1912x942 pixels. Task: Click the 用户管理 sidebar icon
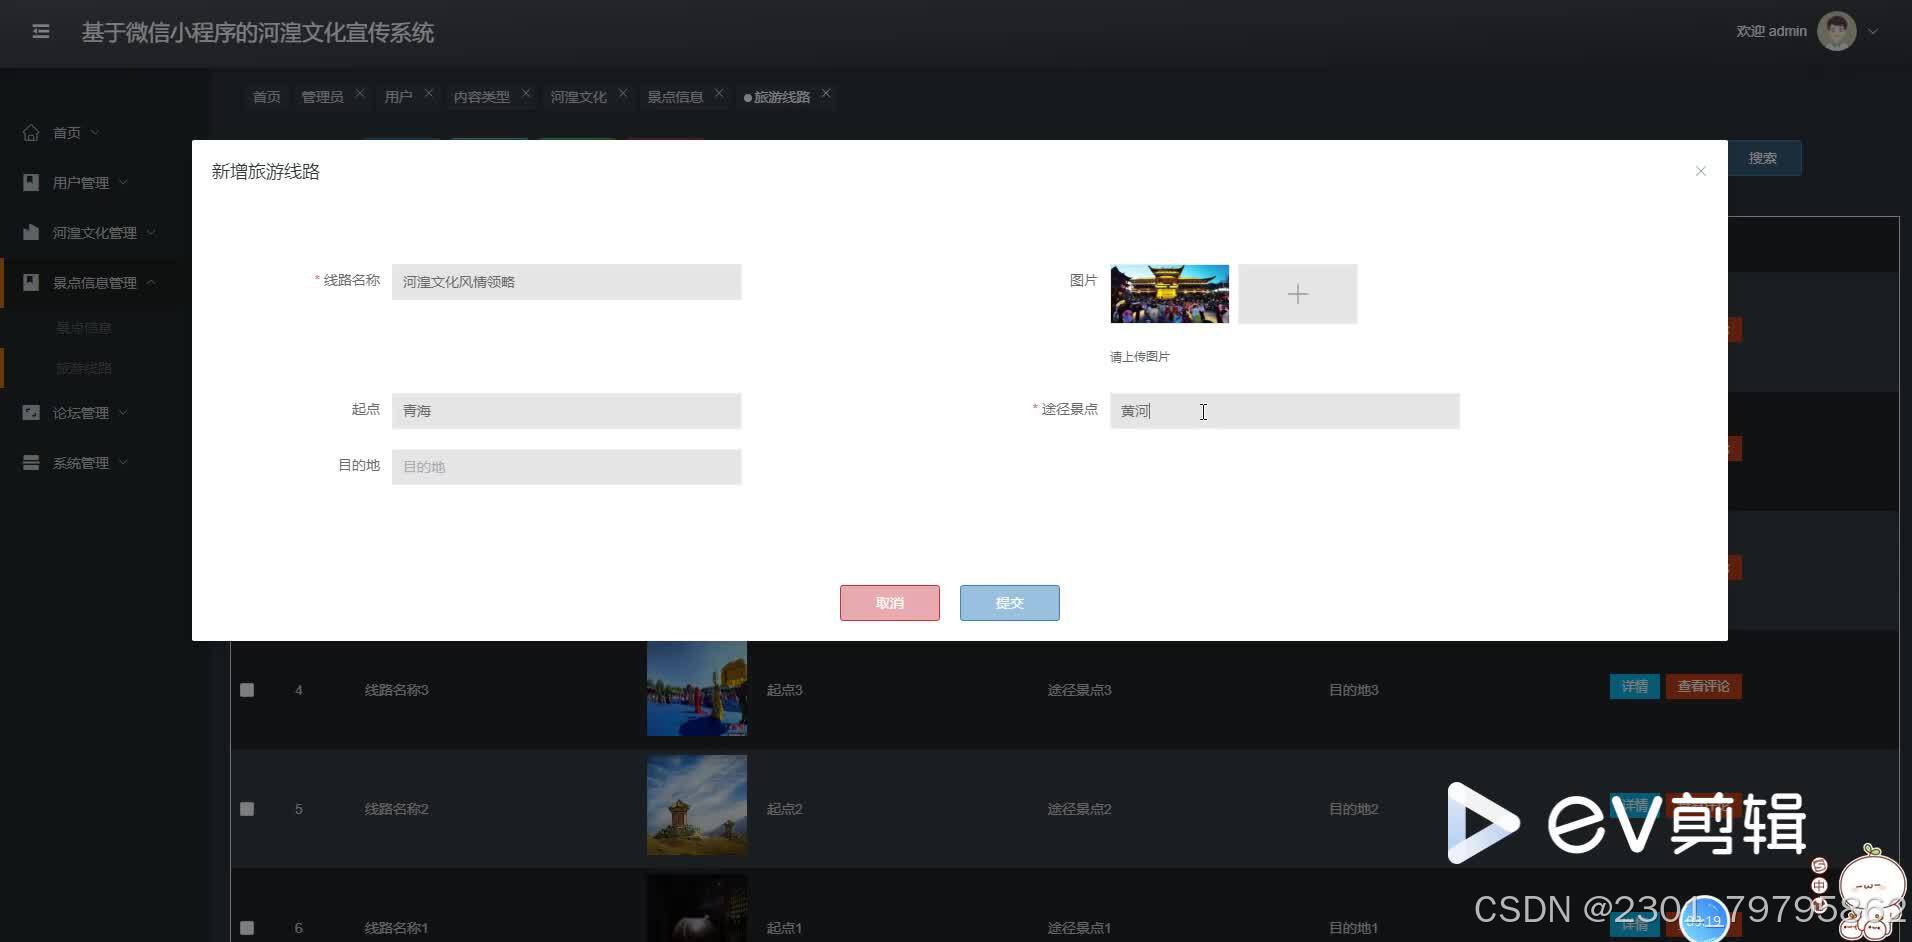click(31, 182)
